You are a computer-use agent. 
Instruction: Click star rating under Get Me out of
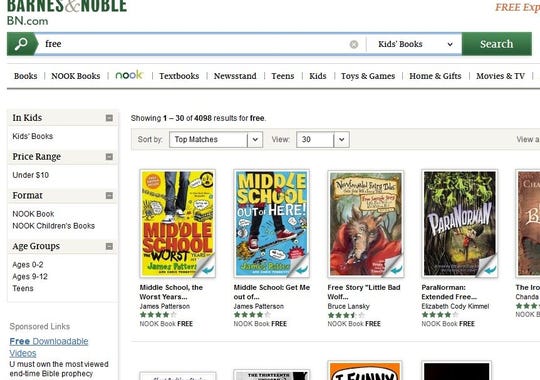tap(252, 315)
